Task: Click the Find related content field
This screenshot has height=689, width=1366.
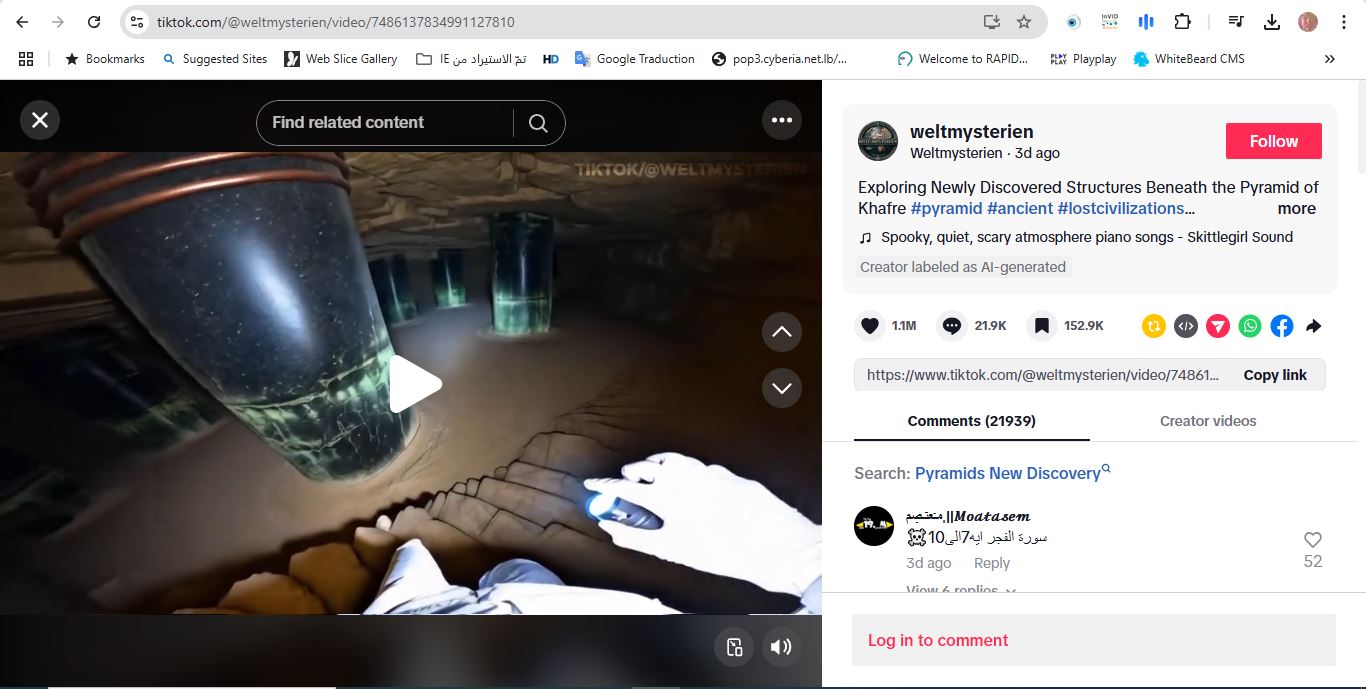Action: [x=385, y=123]
